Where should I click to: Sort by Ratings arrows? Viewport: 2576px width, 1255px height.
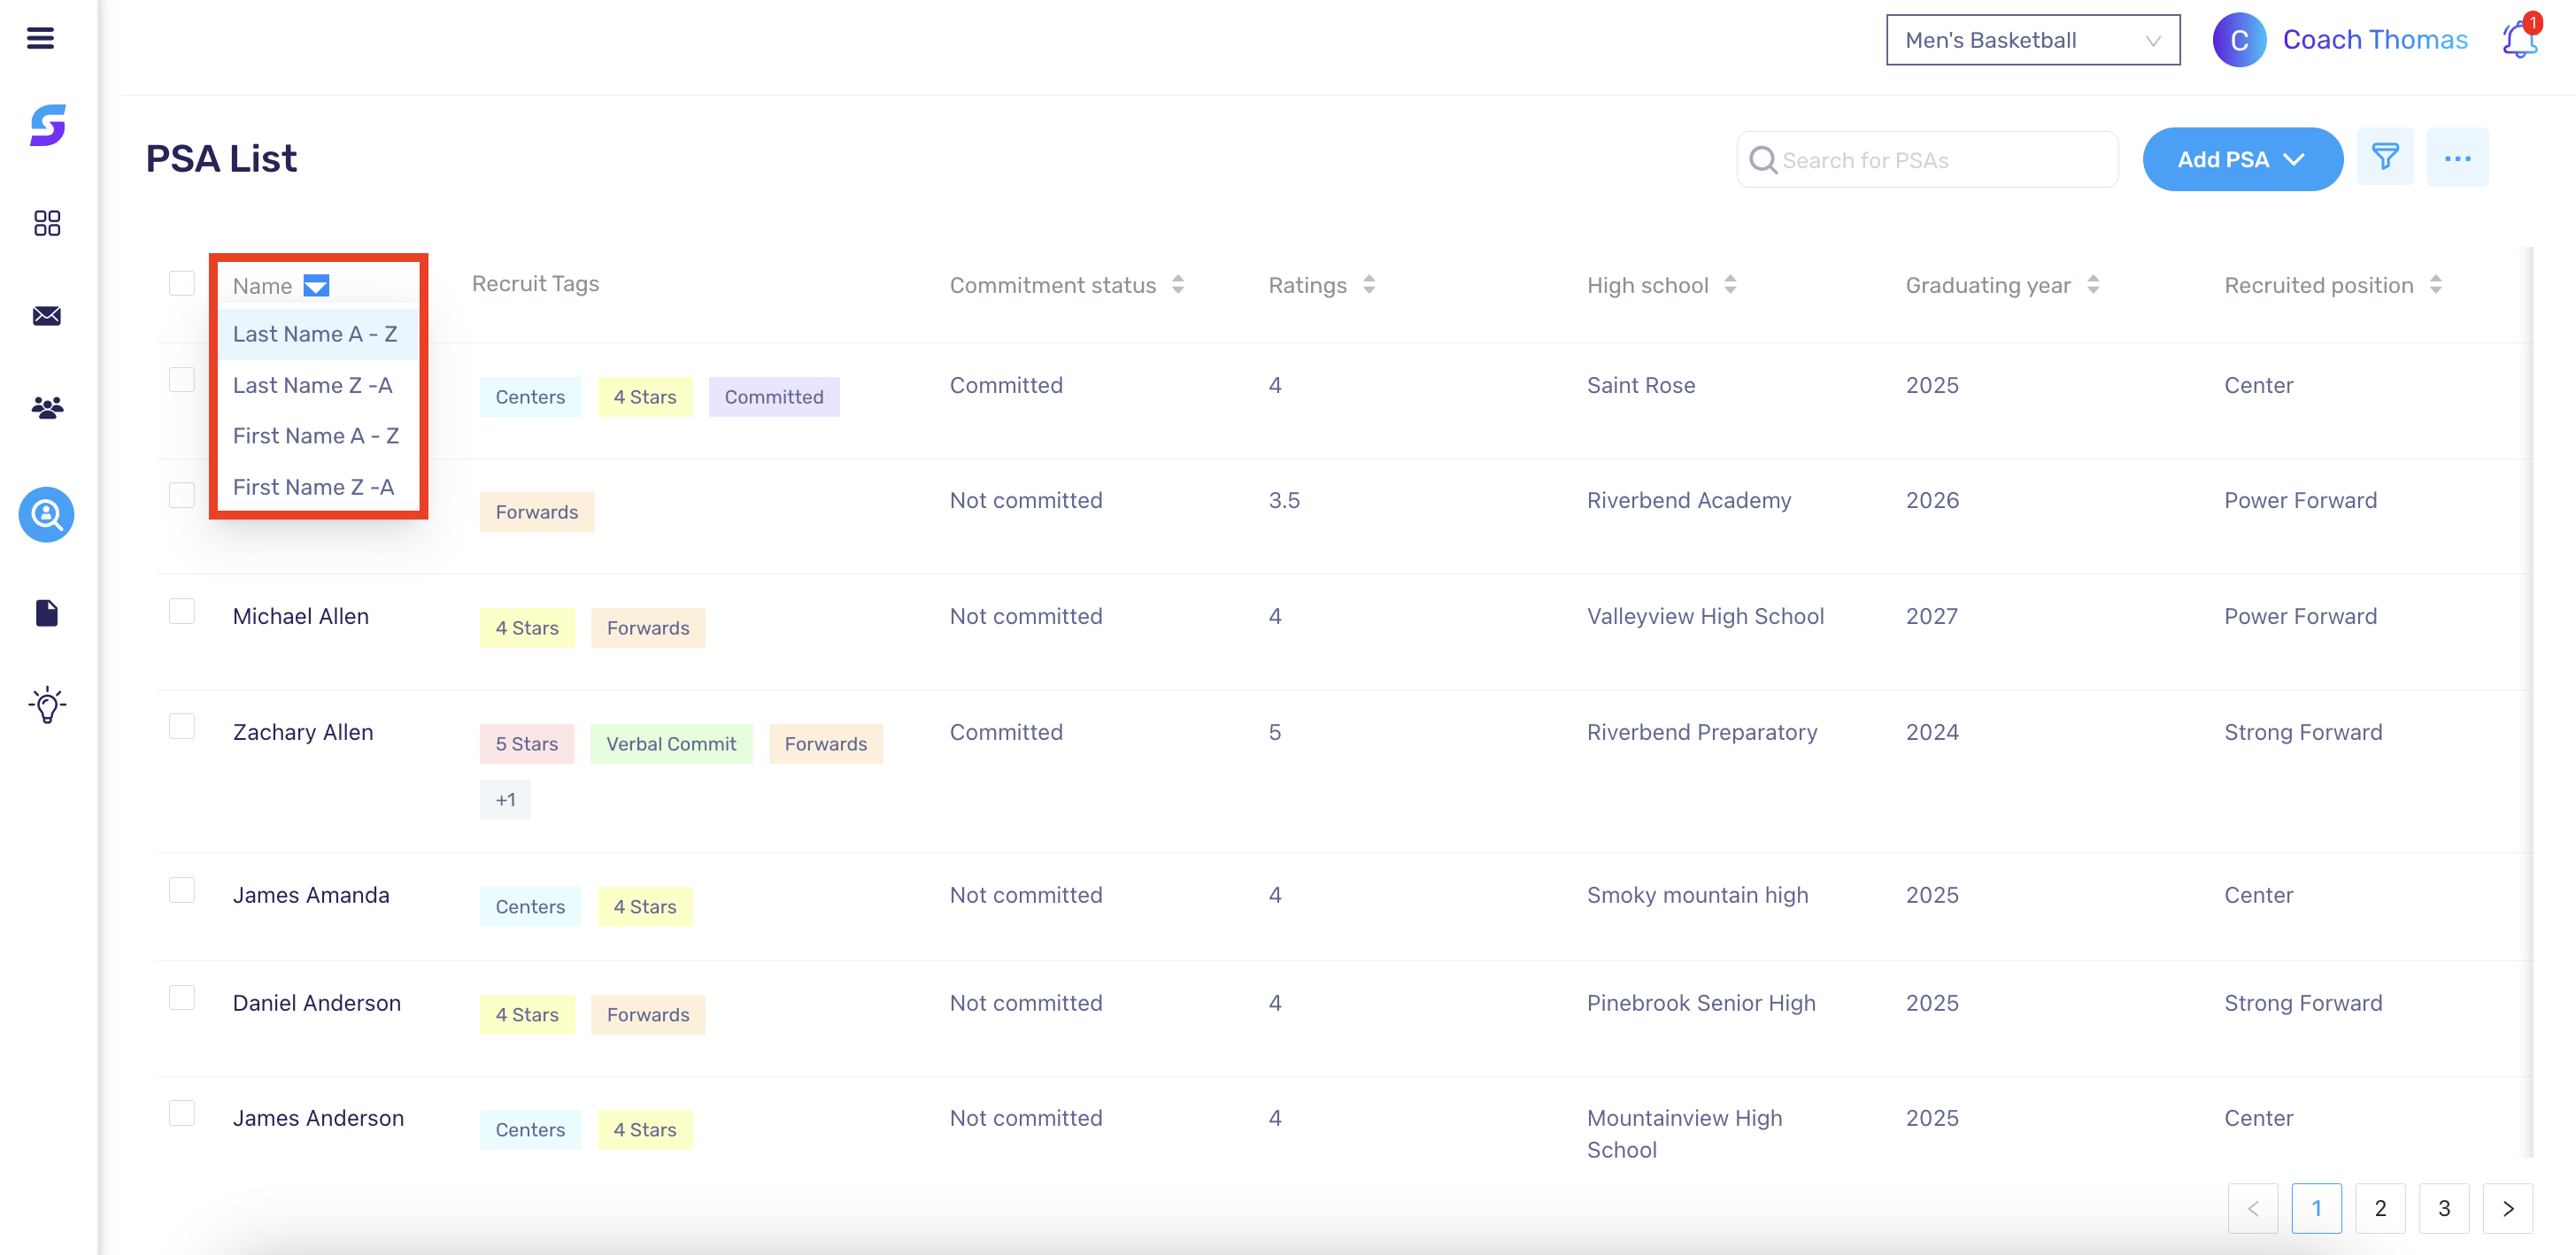pos(1369,285)
